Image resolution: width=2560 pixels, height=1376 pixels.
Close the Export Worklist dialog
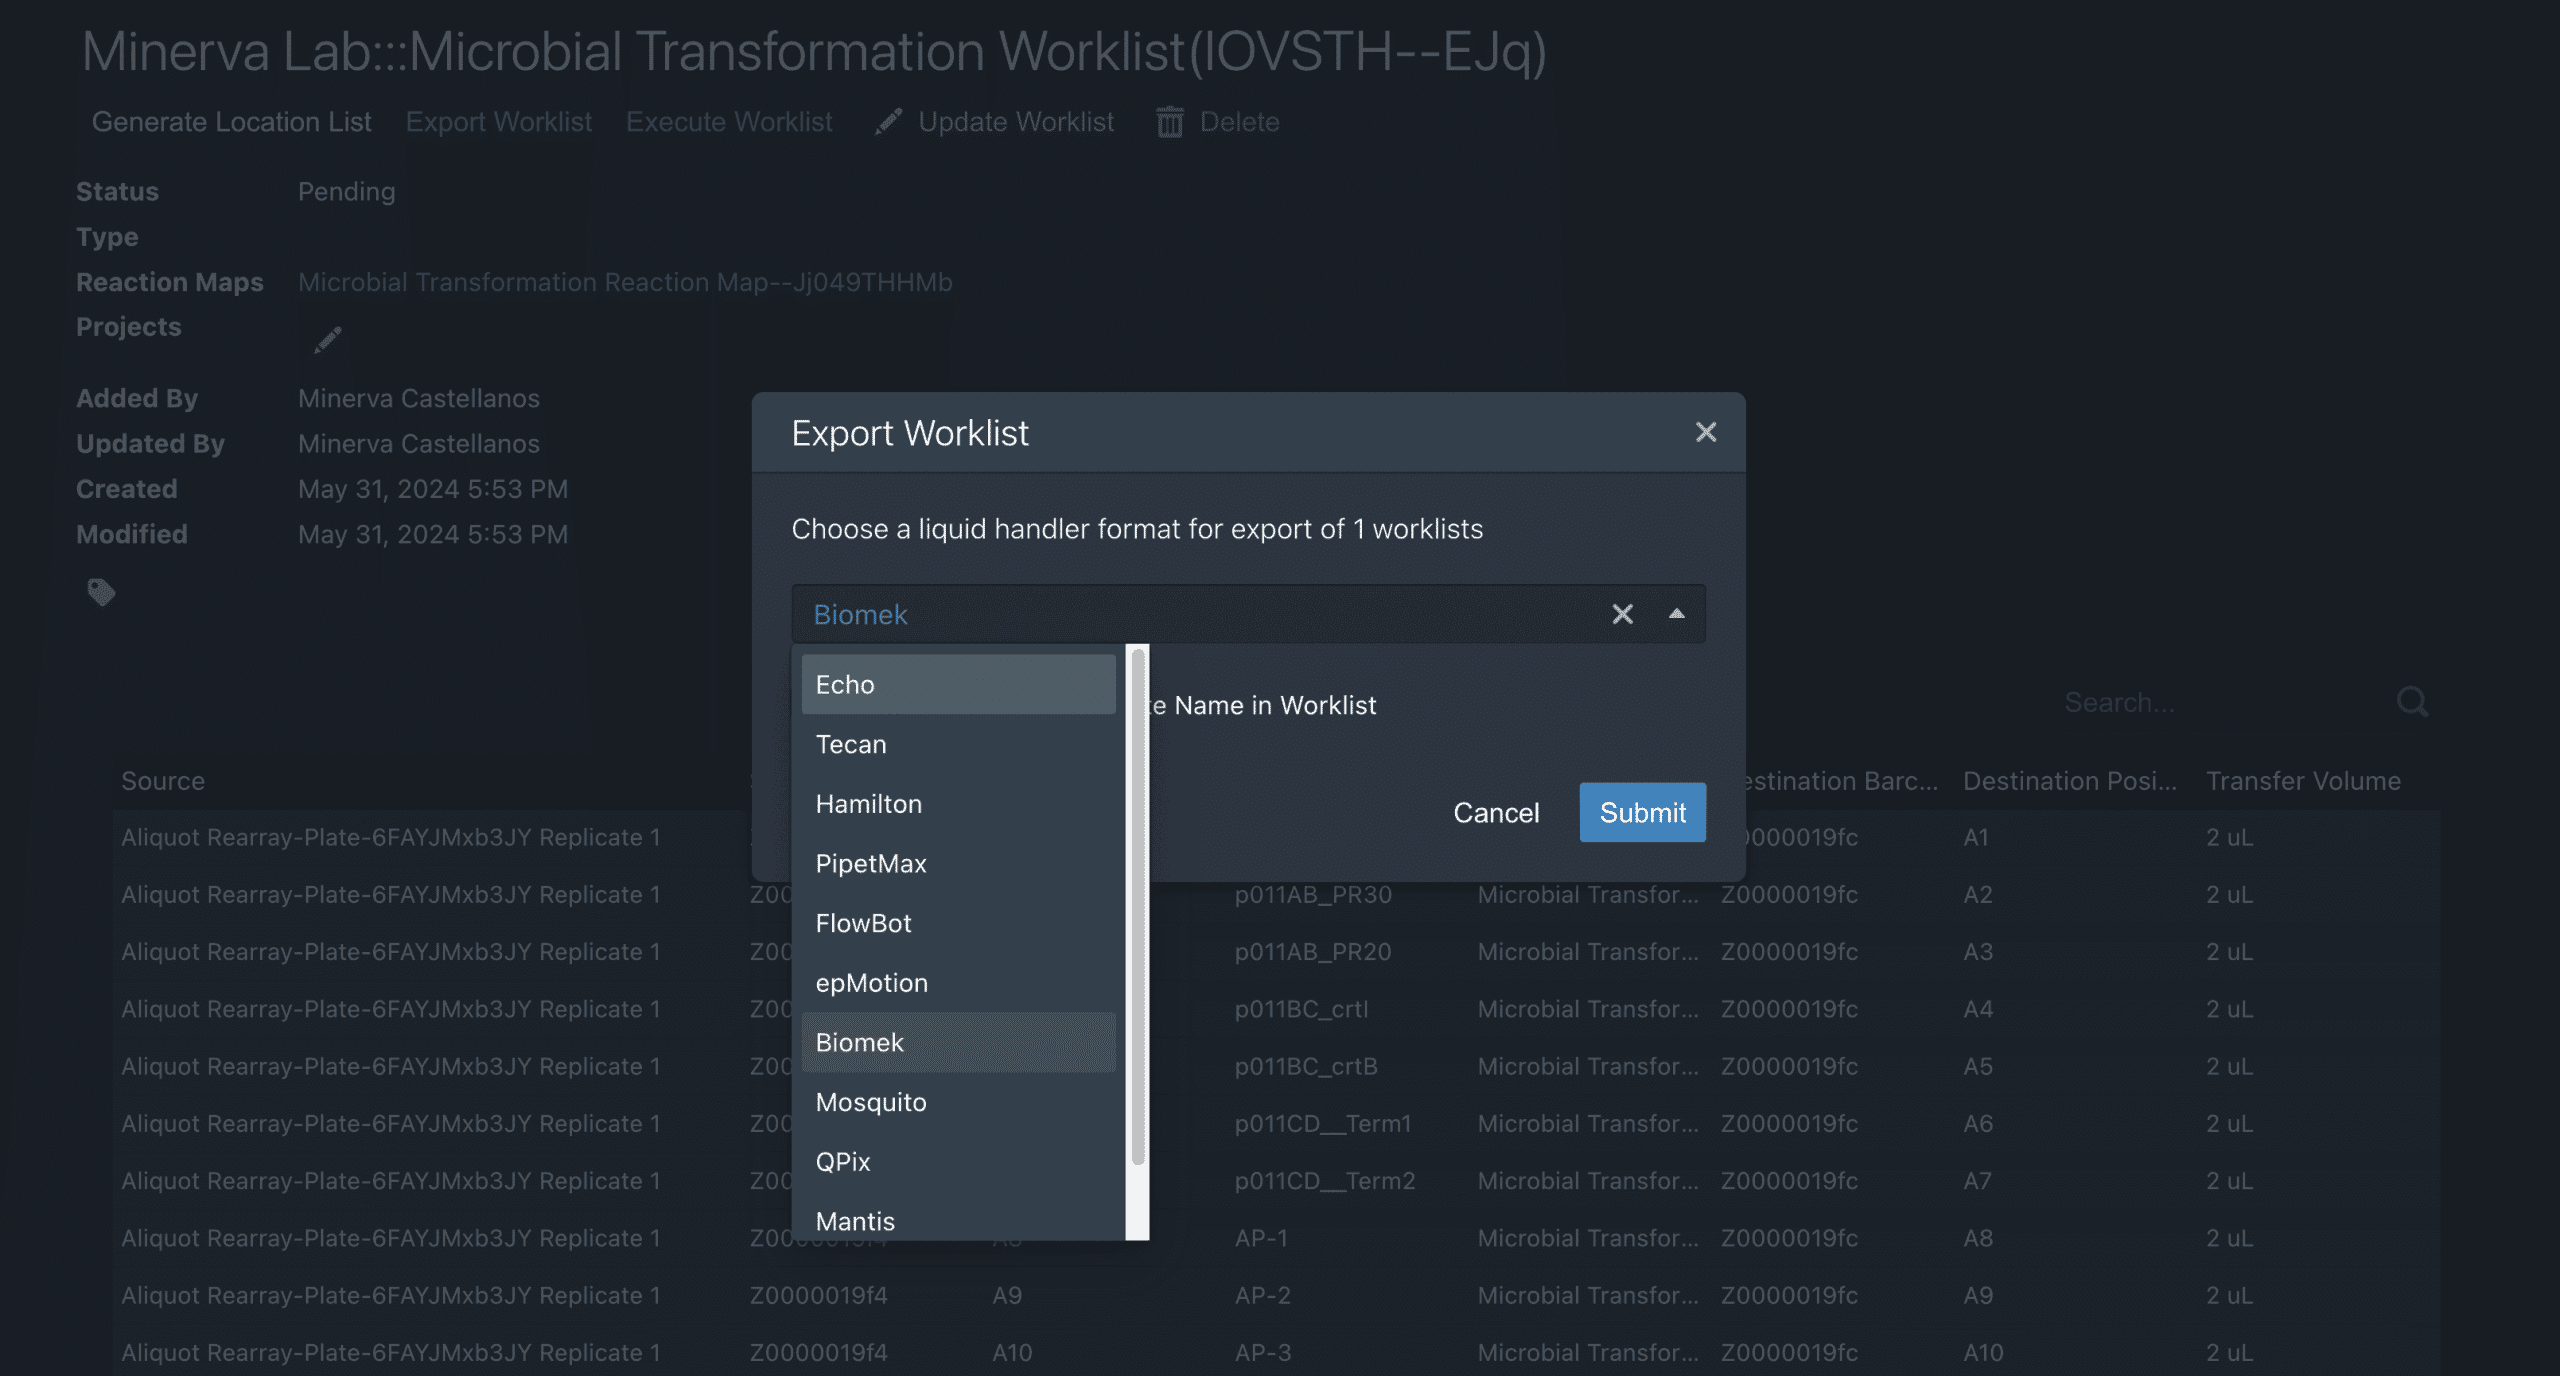pyautogui.click(x=1705, y=432)
